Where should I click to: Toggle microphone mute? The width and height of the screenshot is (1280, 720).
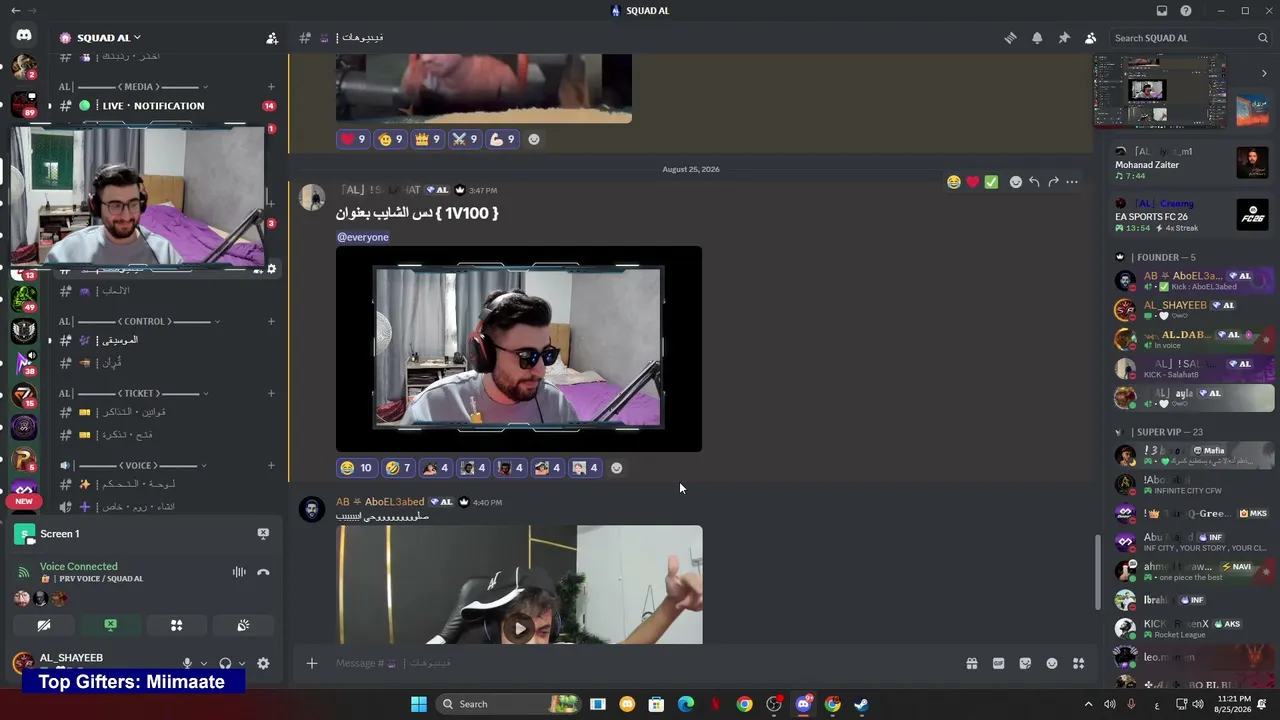[x=187, y=663]
